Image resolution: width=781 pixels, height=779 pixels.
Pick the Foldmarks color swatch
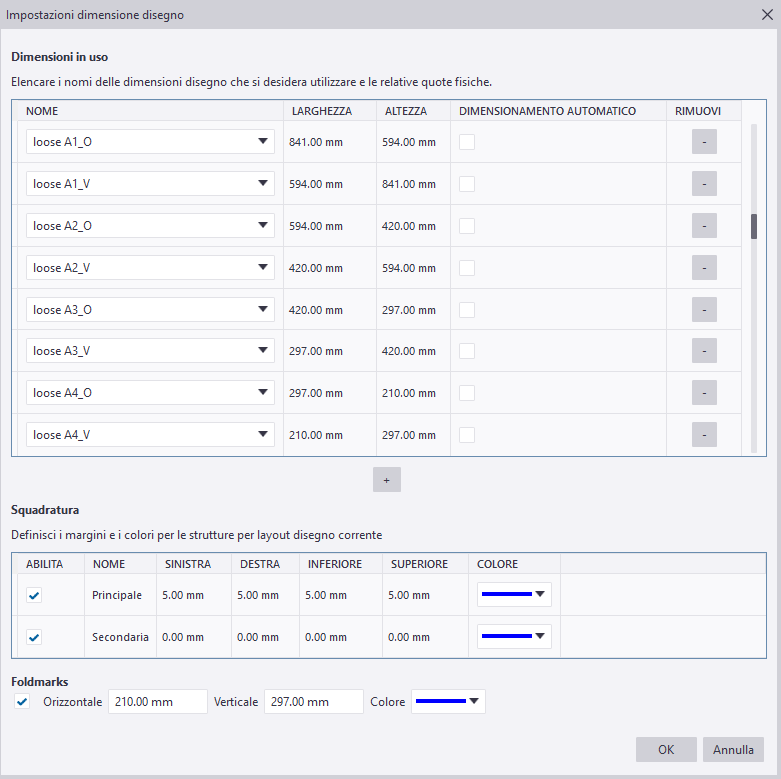448,702
